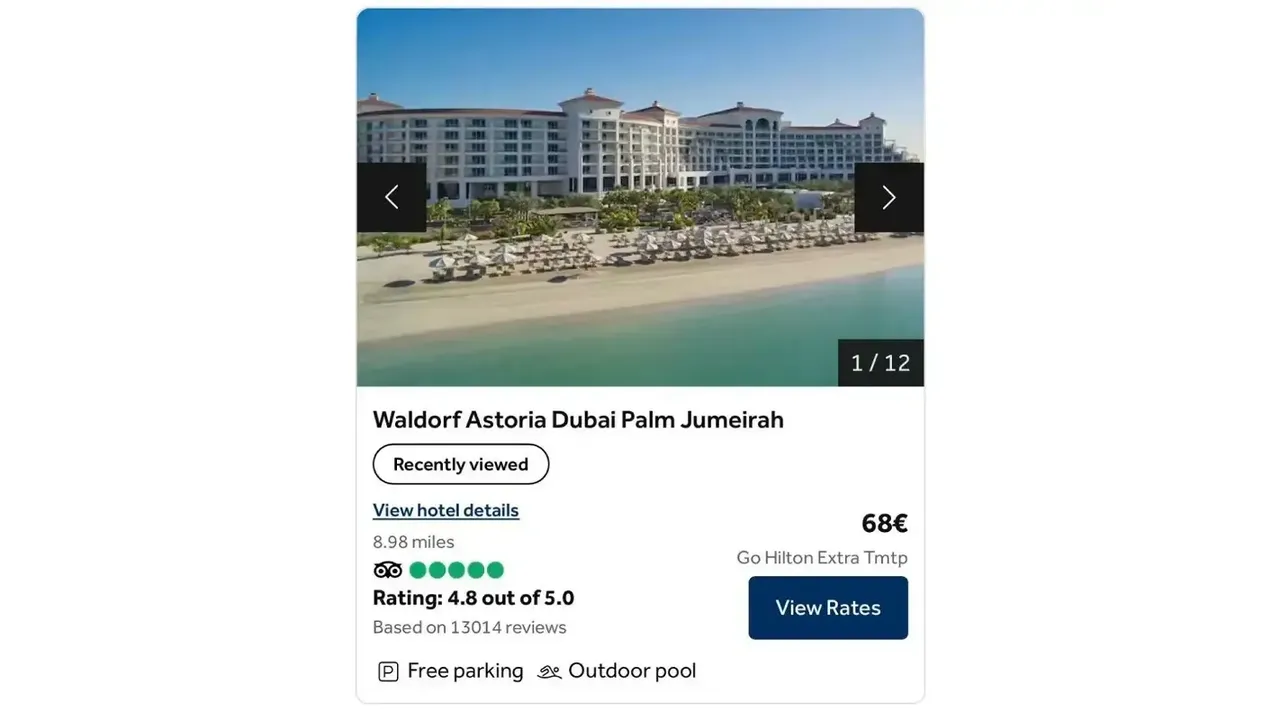1280x720 pixels.
Task: Click the free parking P icon
Action: 388,672
